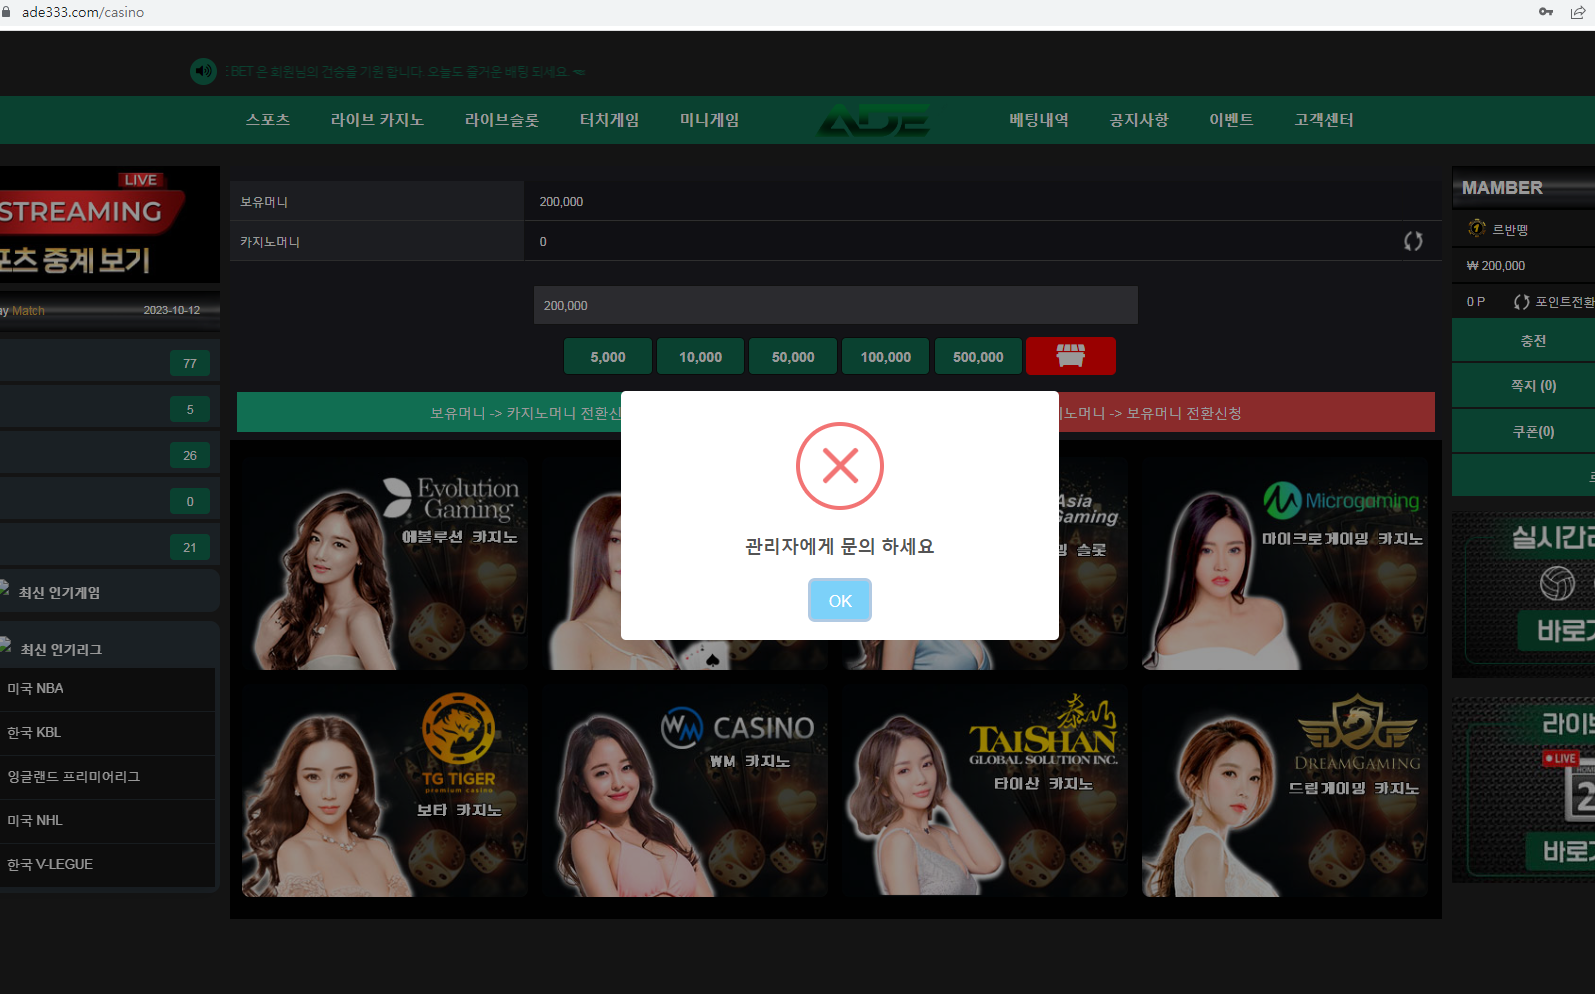1595x994 pixels.
Task: Open the Dream Gaming casino thumbnail
Action: click(1285, 790)
